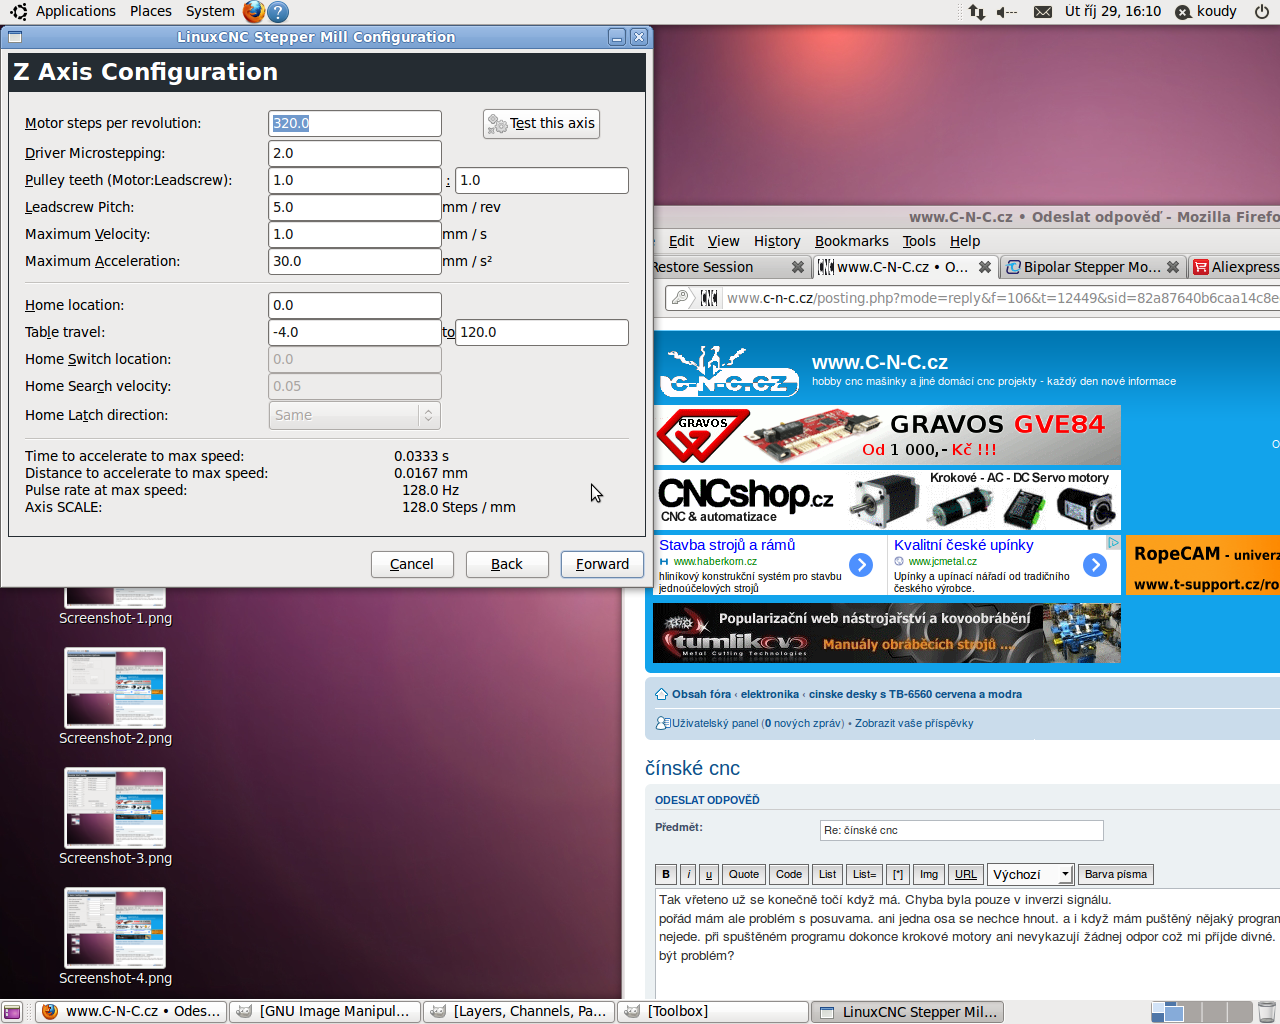
Task: Open Screenshot-2.png desktop thumbnail
Action: [115, 688]
